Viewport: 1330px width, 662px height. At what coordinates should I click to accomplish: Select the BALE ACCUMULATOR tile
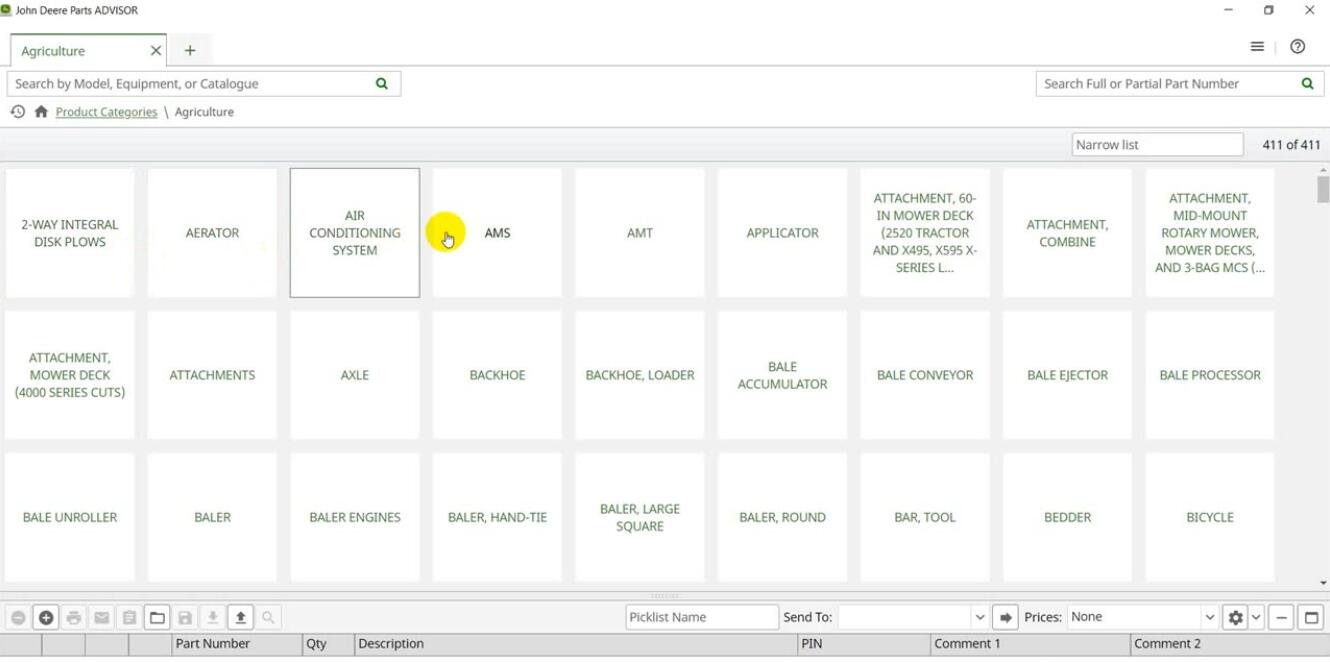click(x=782, y=375)
